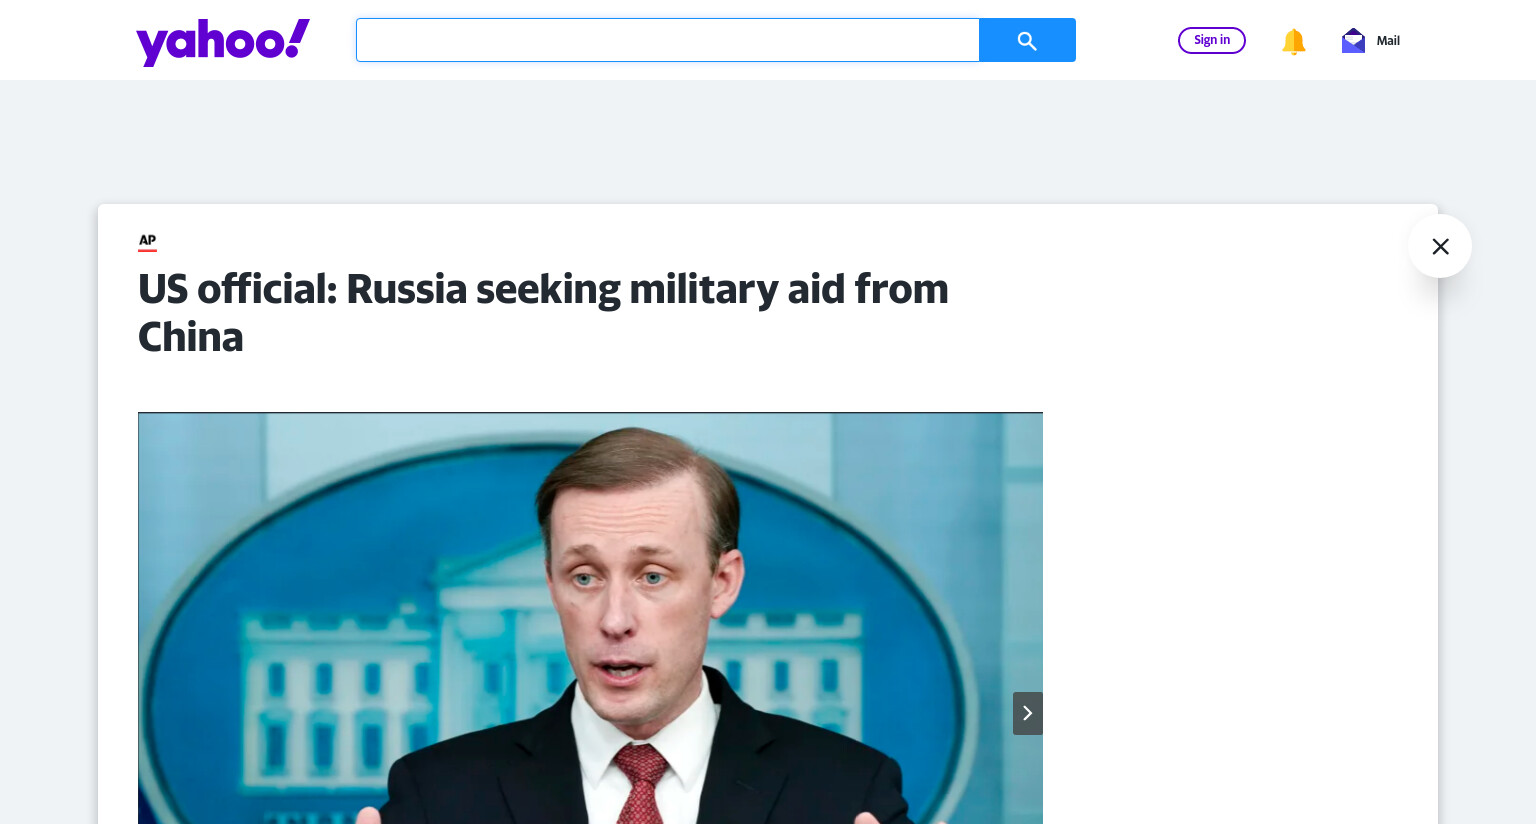Click the words military aid in the headline

click(738, 290)
